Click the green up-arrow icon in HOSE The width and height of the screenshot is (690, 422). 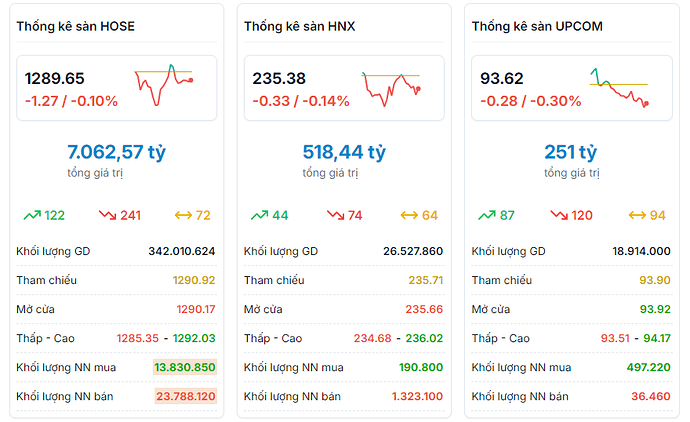[30, 215]
